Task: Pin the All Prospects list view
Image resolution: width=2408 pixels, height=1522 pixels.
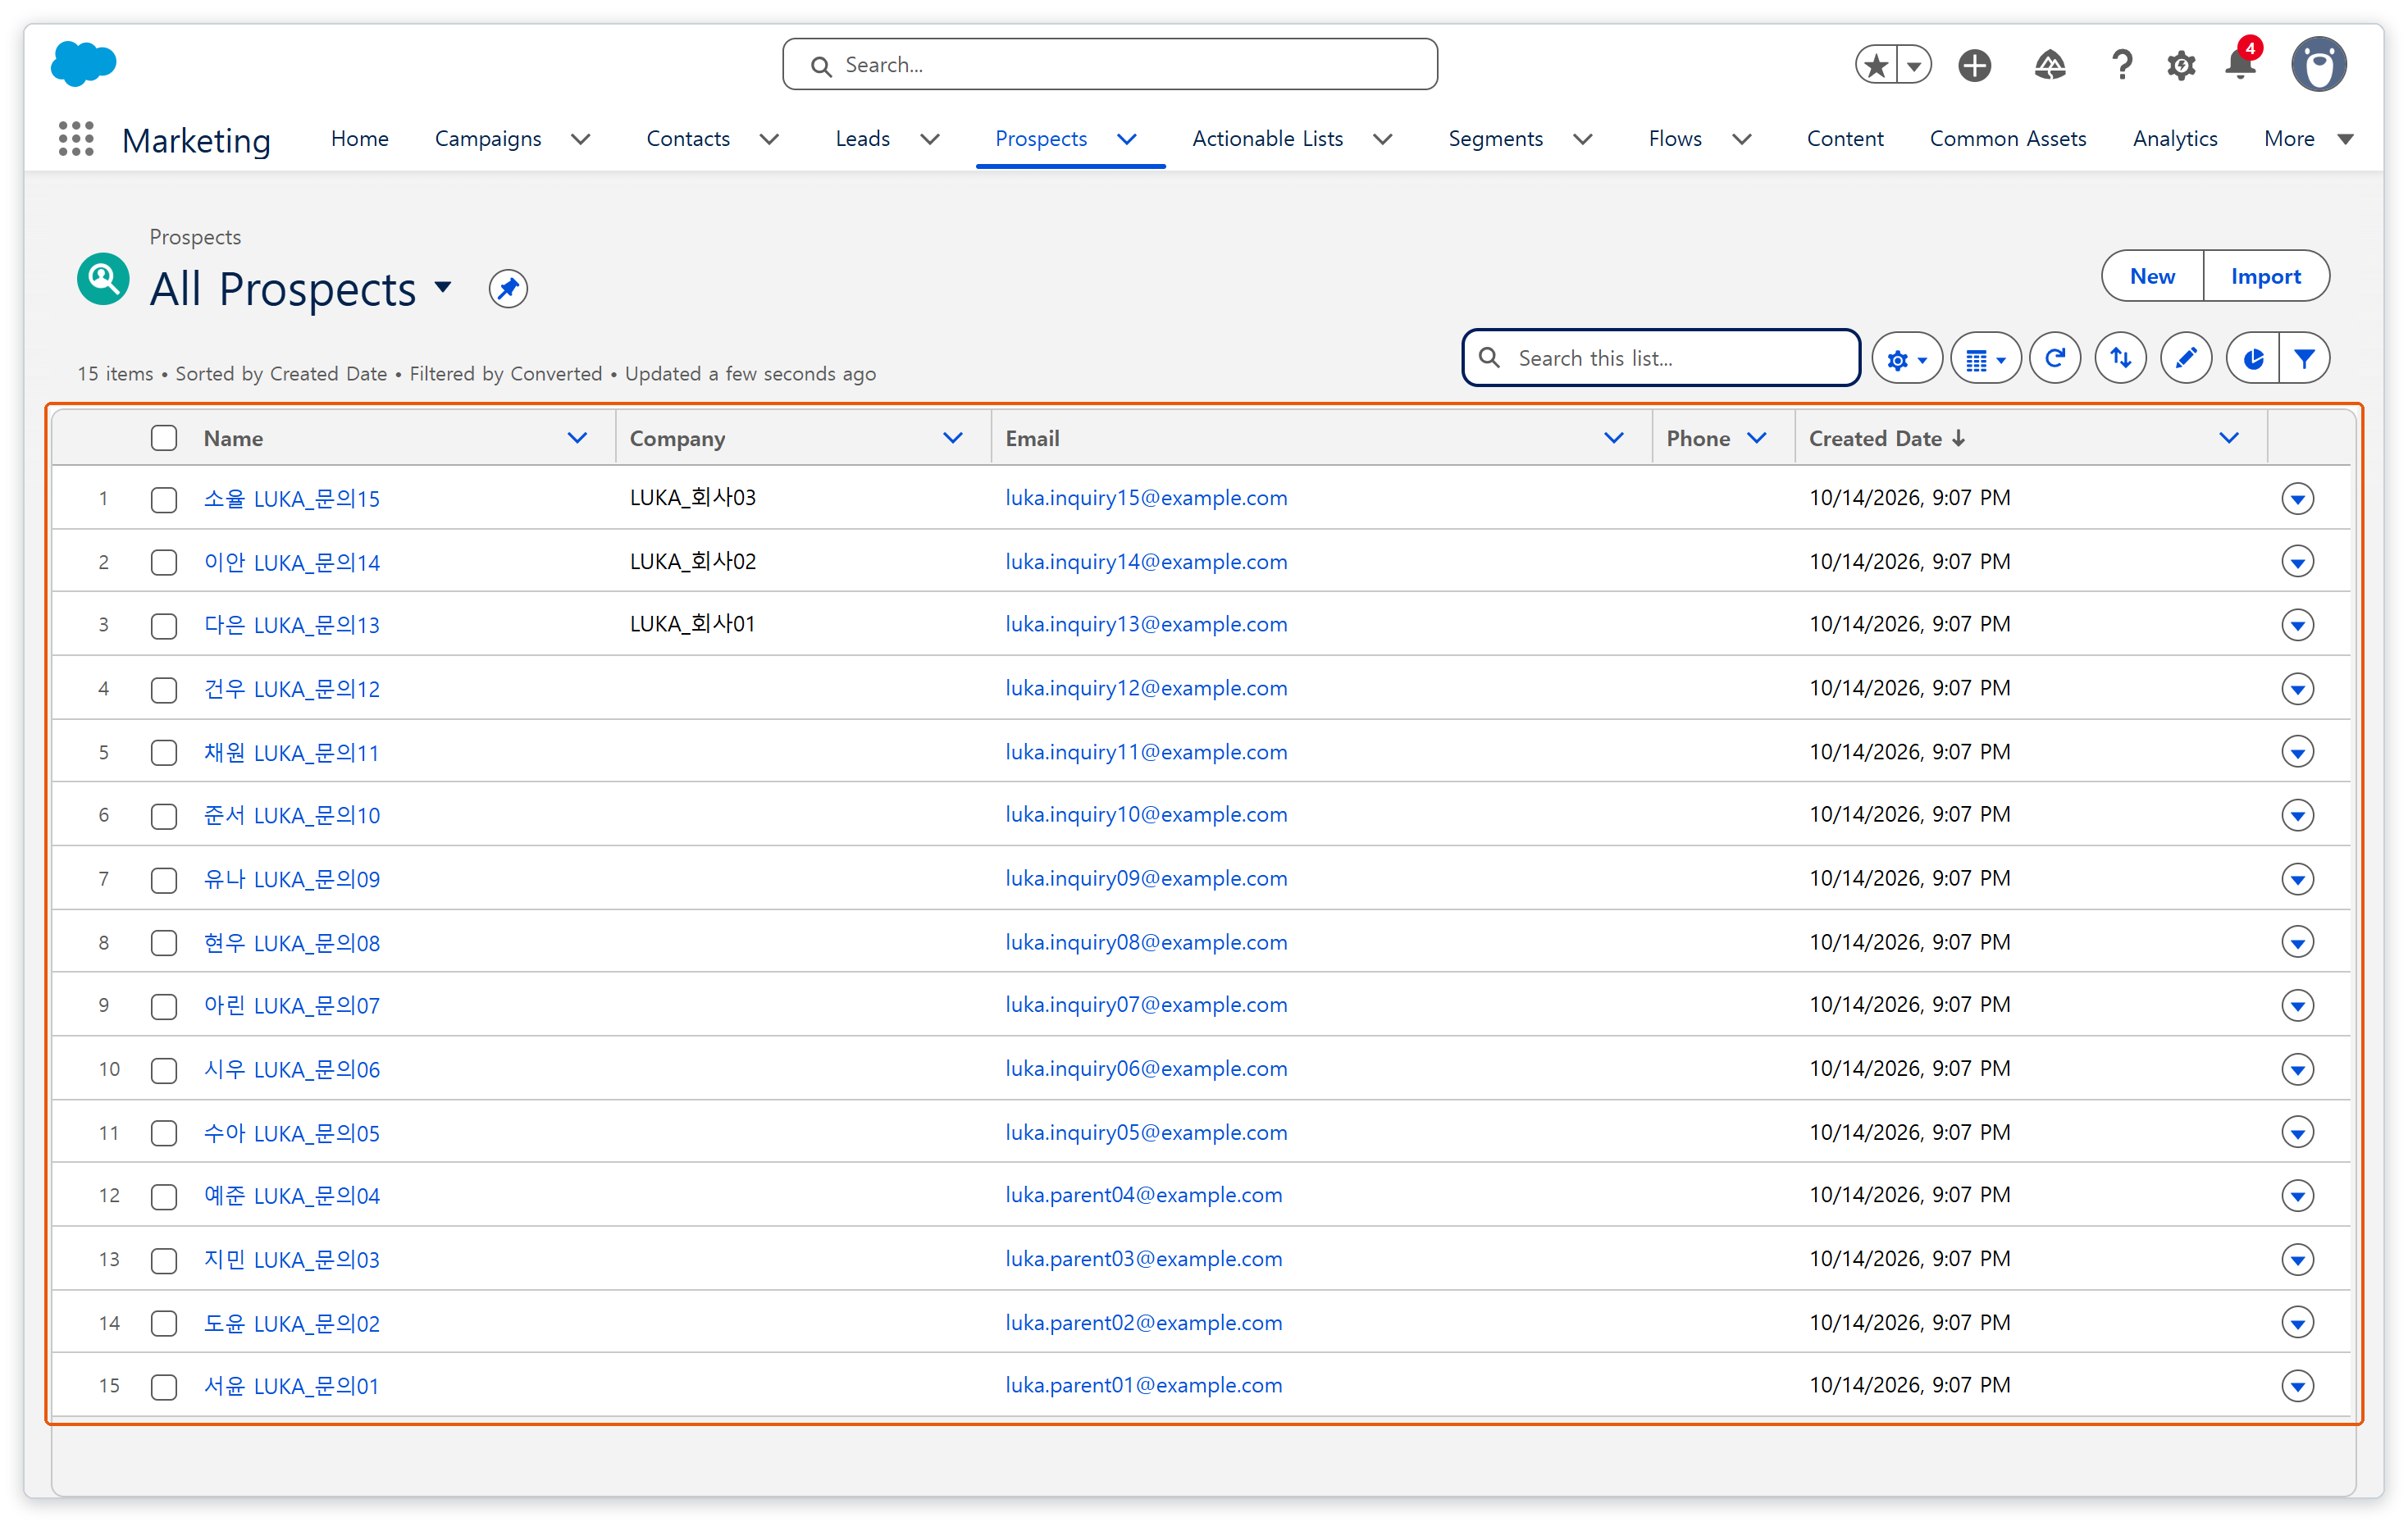Action: click(508, 289)
